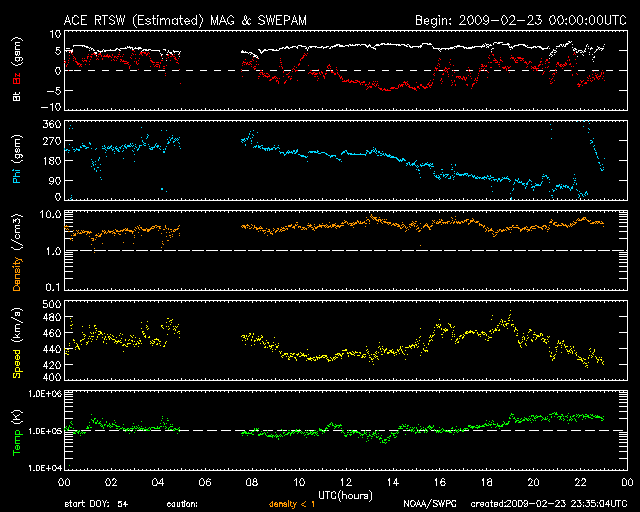Click the '1.0E+06' temperature axis value
The height and width of the screenshot is (512, 640).
[45, 394]
